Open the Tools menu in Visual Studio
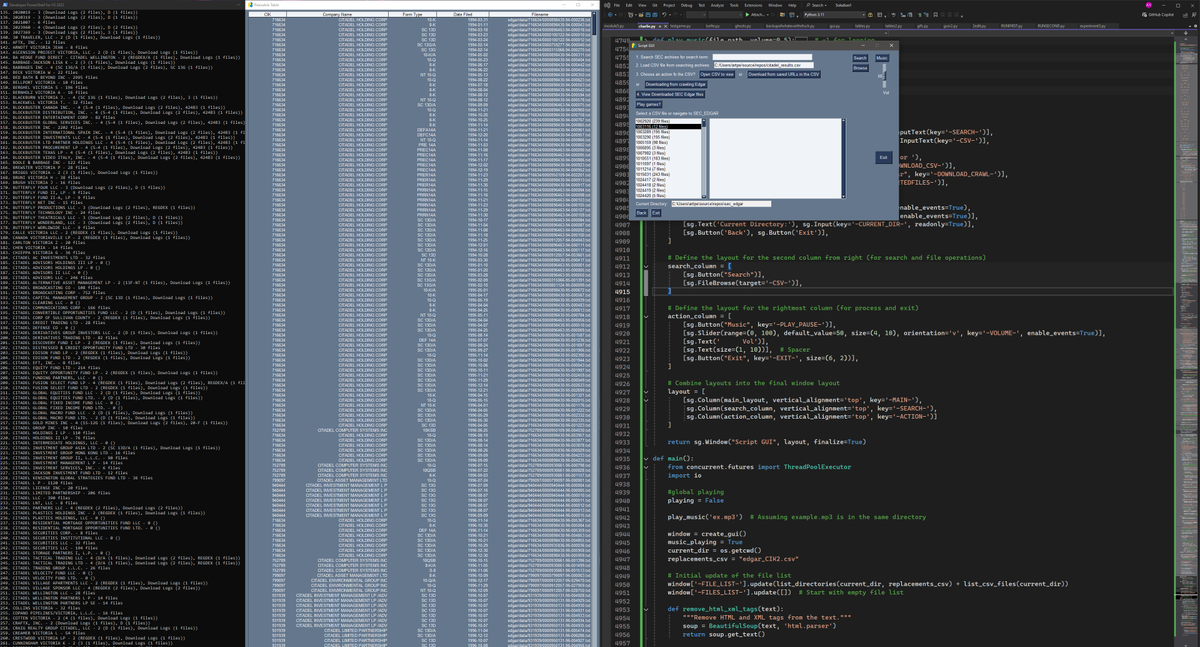 (734, 5)
